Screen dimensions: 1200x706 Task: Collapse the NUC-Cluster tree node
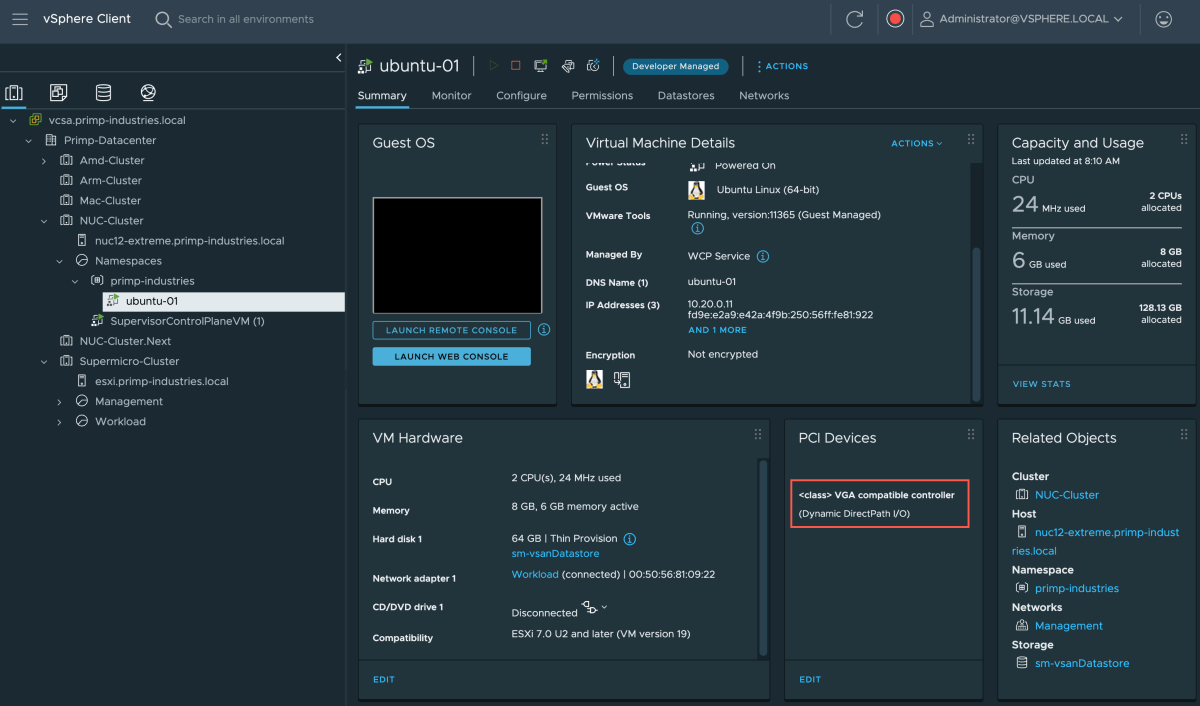44,221
